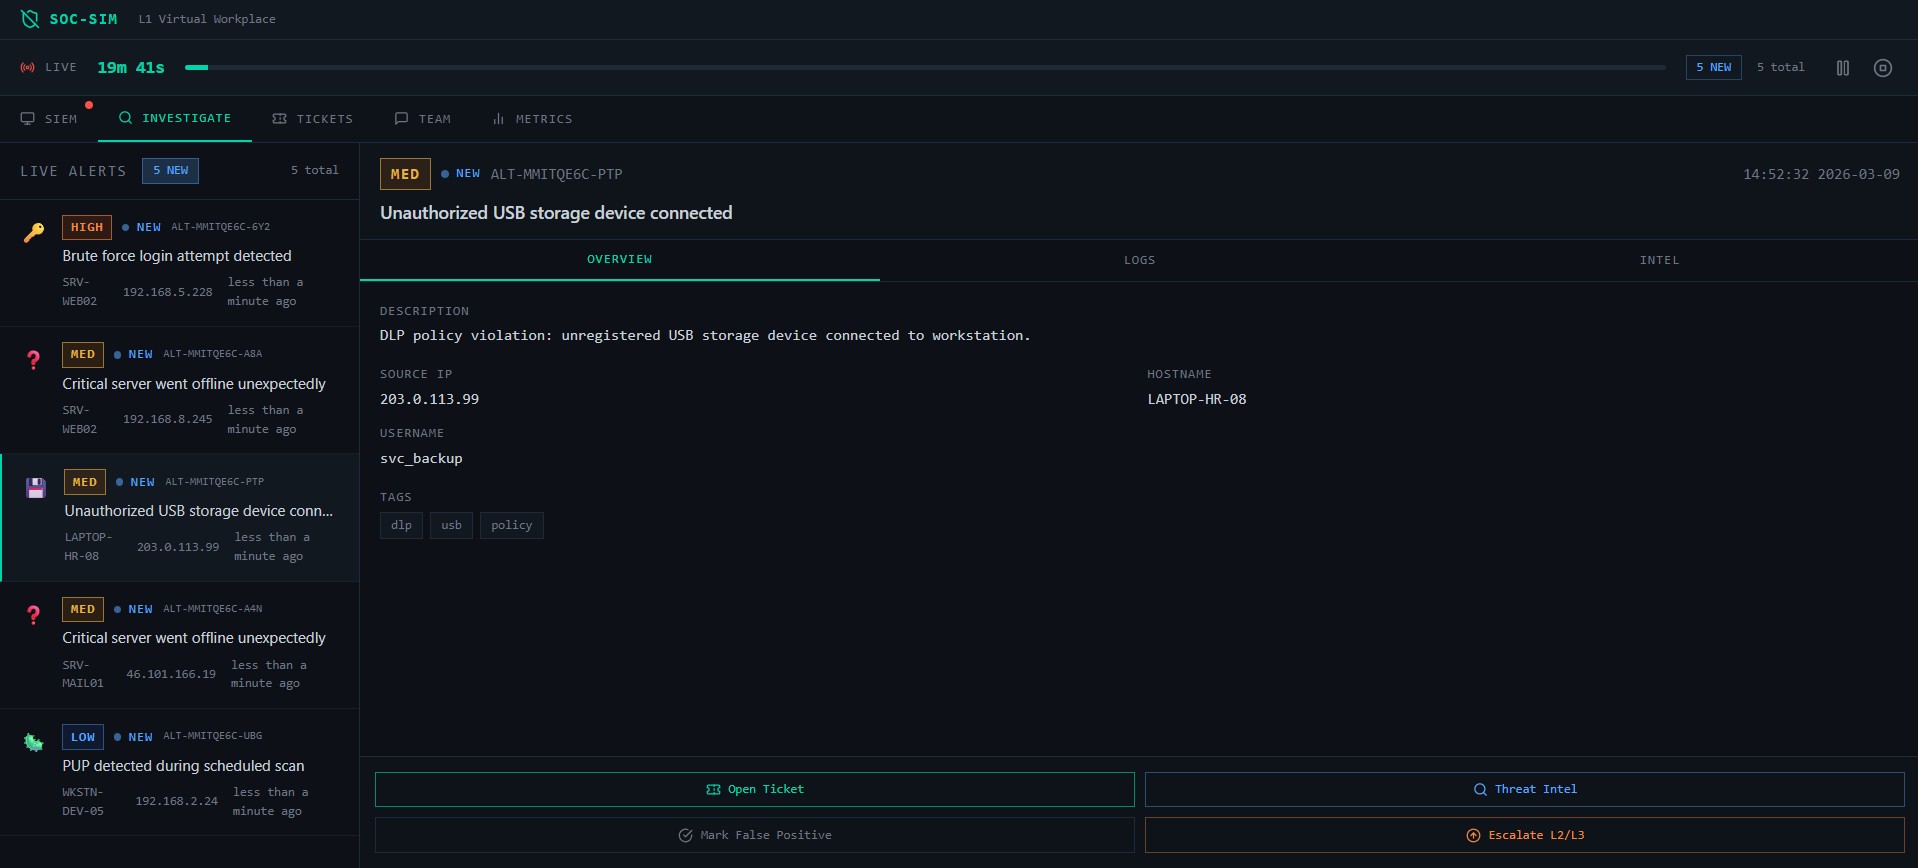Switch to the Logs tab of alert
1918x868 pixels.
pyautogui.click(x=1139, y=260)
